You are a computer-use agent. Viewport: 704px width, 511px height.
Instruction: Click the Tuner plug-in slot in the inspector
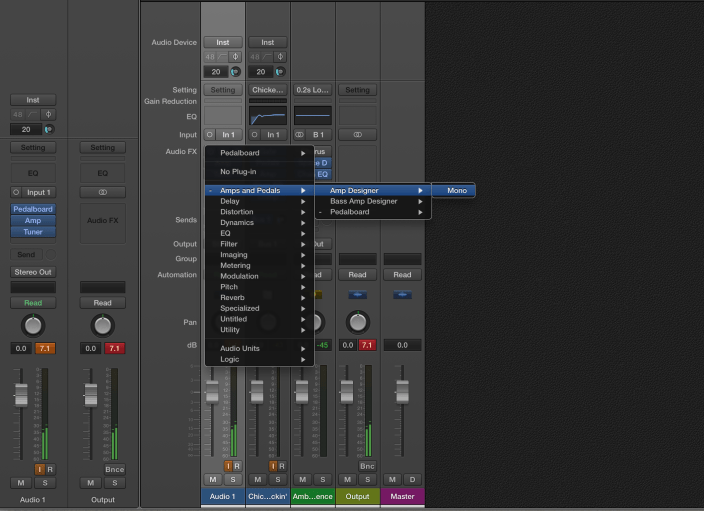pyautogui.click(x=33, y=231)
